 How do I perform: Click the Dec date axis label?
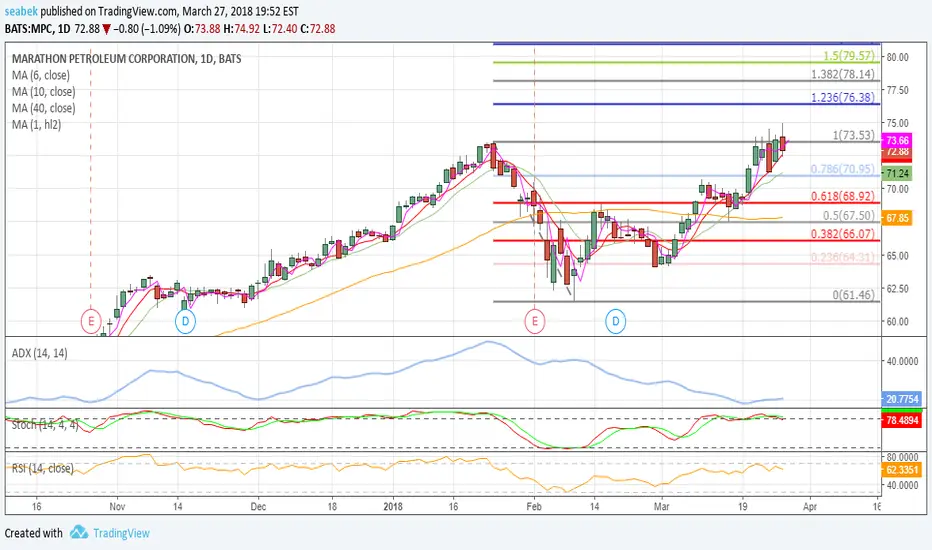[x=258, y=507]
